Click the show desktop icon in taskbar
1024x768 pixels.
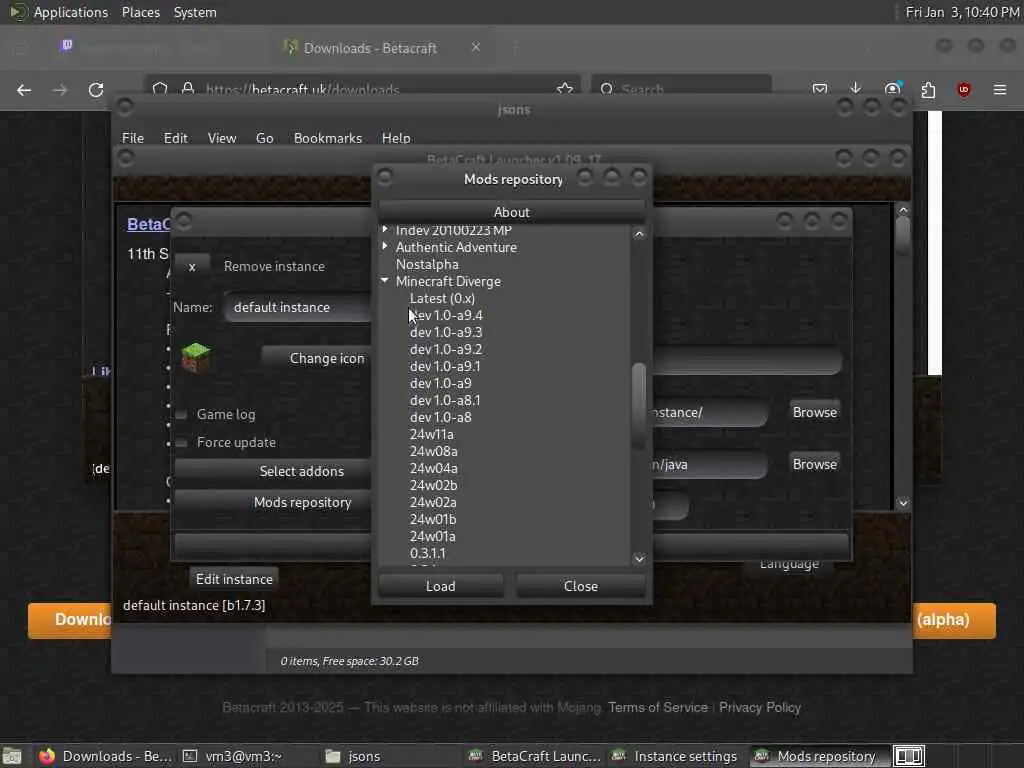click(12, 756)
